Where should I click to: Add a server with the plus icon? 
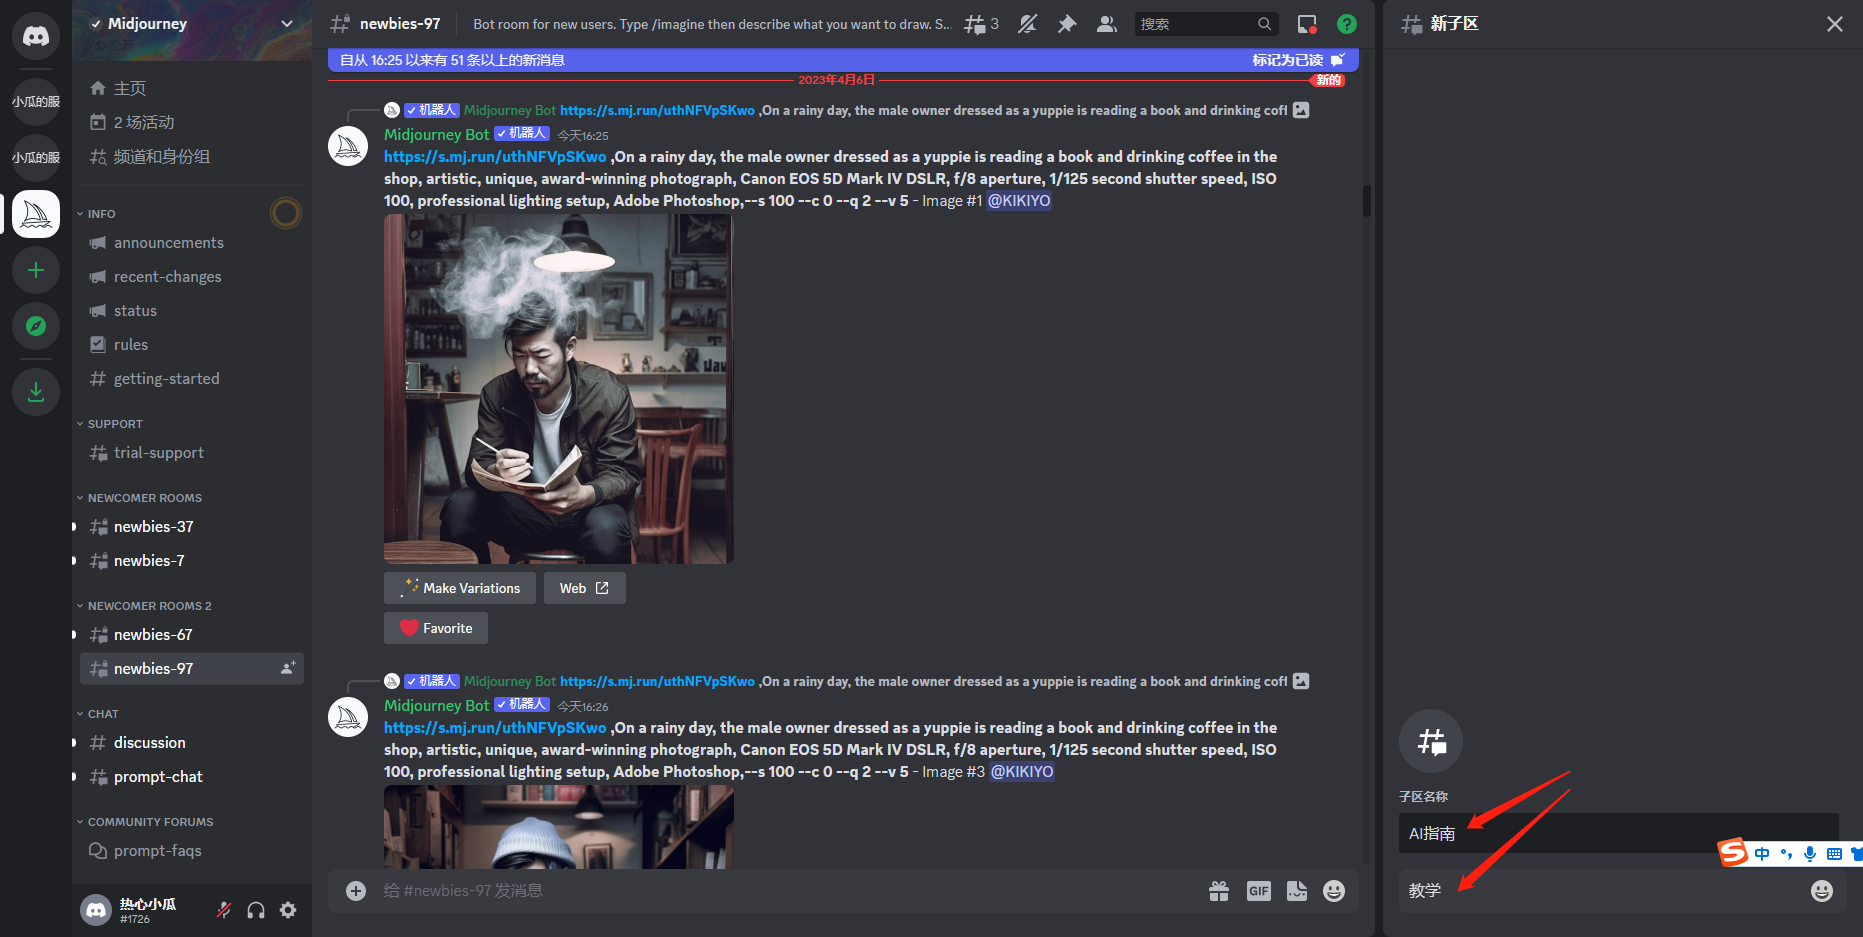[36, 270]
